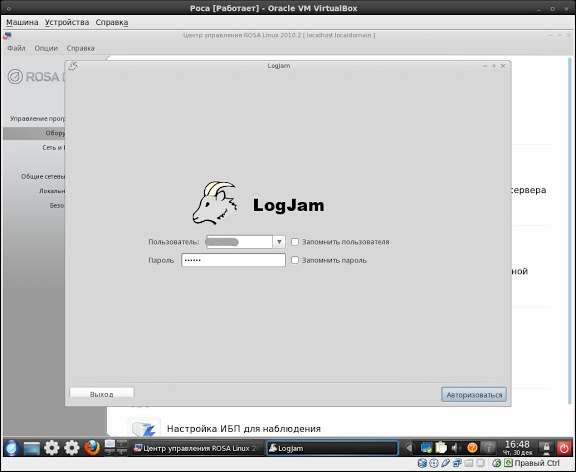Click the 'Авторизоваться' button
The width and height of the screenshot is (576, 472).
click(x=474, y=395)
